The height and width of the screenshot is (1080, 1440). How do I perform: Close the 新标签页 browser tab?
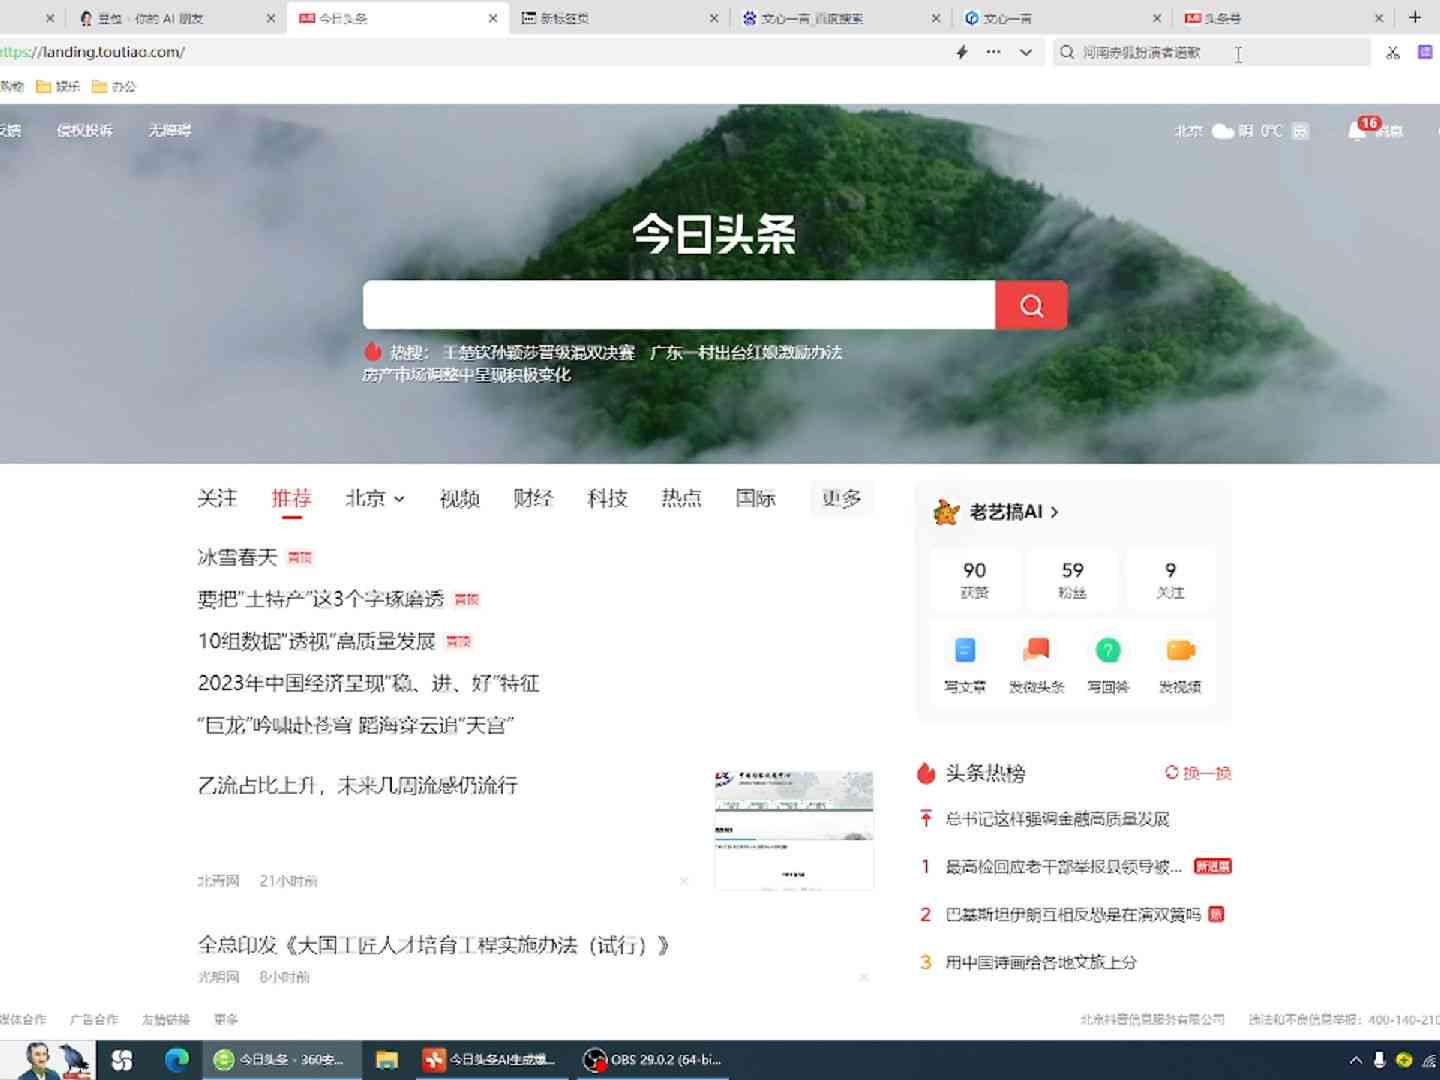tap(714, 18)
